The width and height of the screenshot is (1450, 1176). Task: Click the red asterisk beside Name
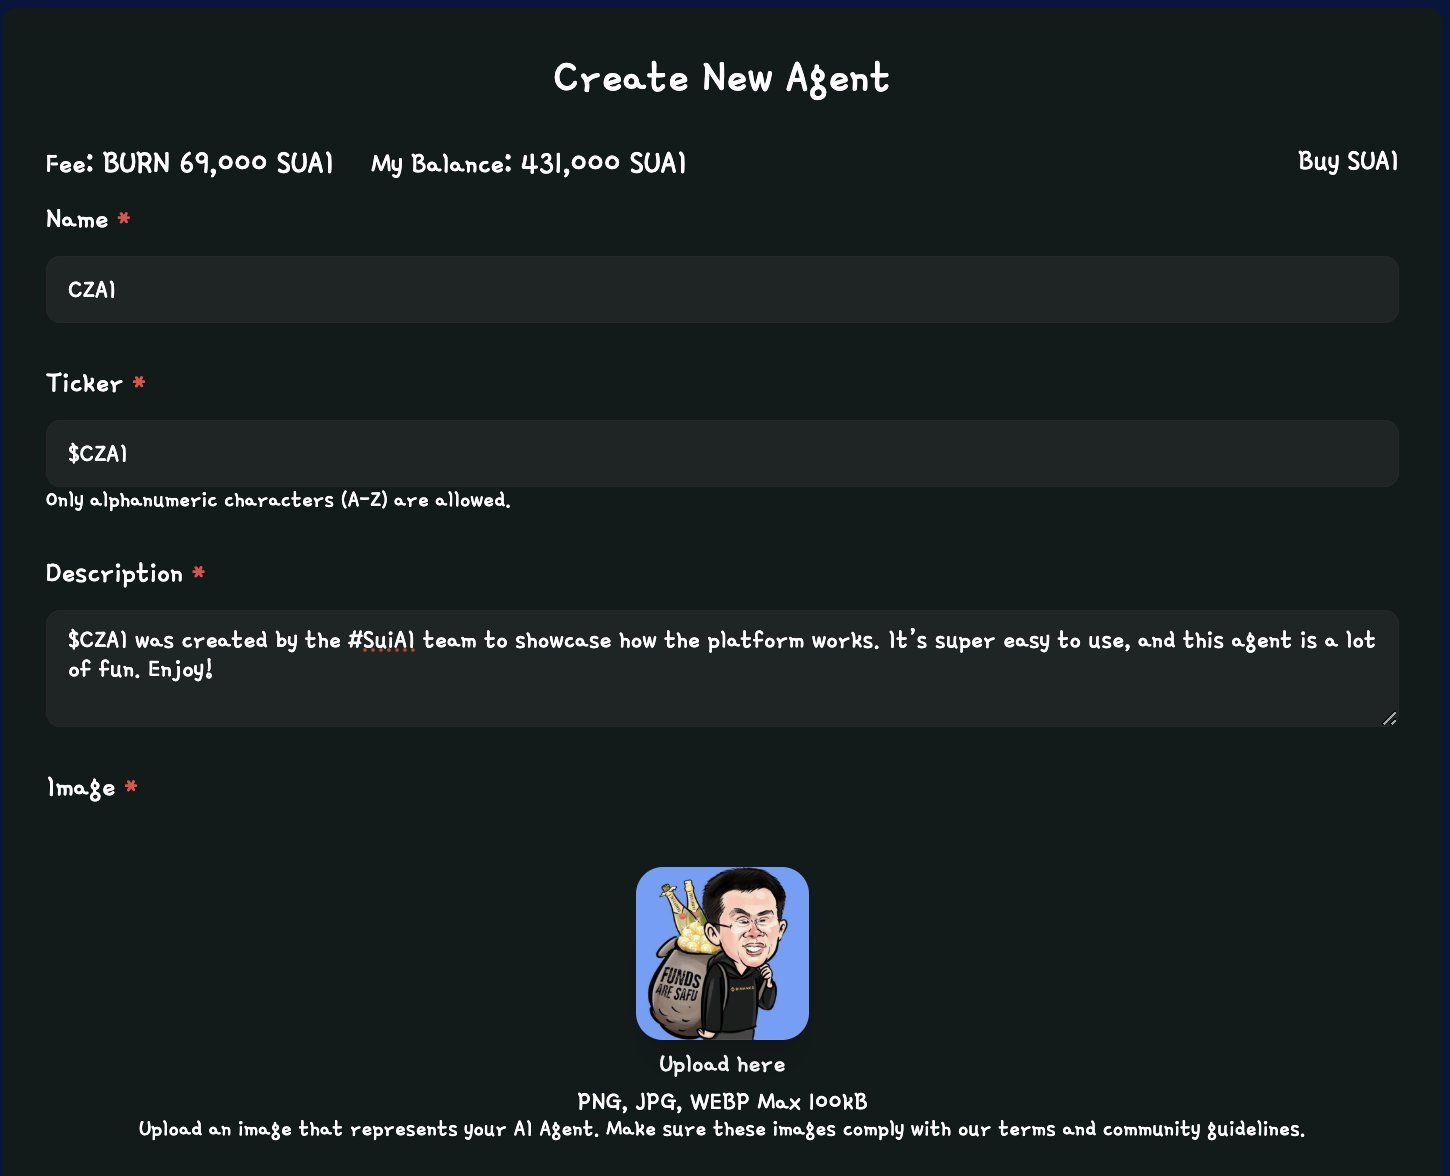point(124,217)
